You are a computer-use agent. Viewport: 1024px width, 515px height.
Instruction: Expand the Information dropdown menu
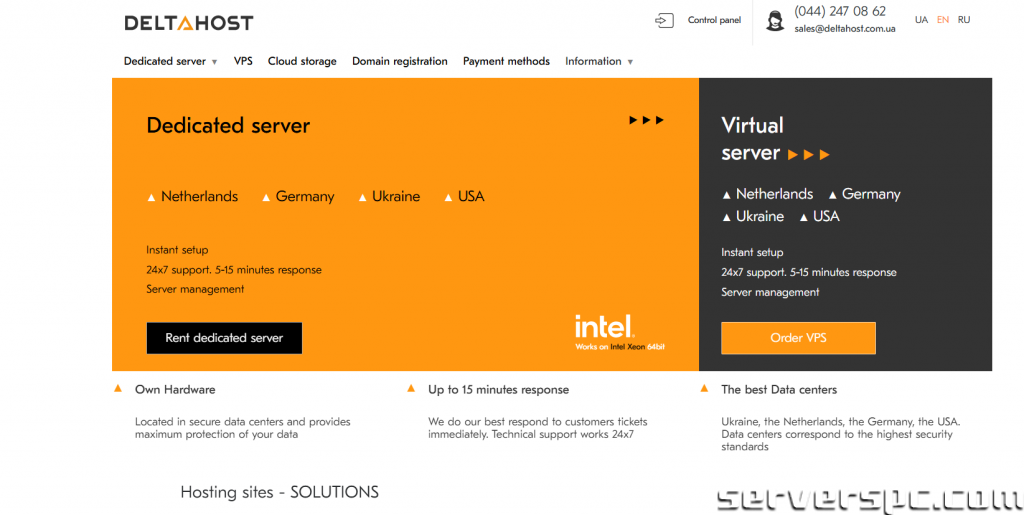click(599, 61)
